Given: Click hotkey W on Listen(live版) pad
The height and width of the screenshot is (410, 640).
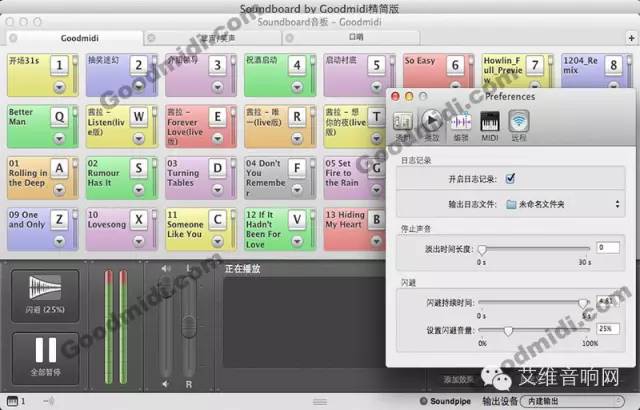Looking at the screenshot, I should (139, 117).
